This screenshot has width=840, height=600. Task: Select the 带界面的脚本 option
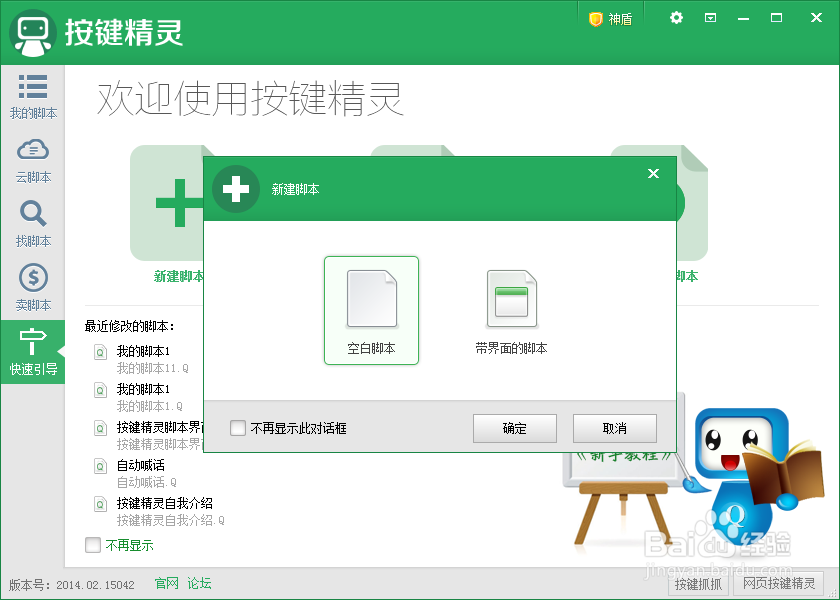pos(511,312)
